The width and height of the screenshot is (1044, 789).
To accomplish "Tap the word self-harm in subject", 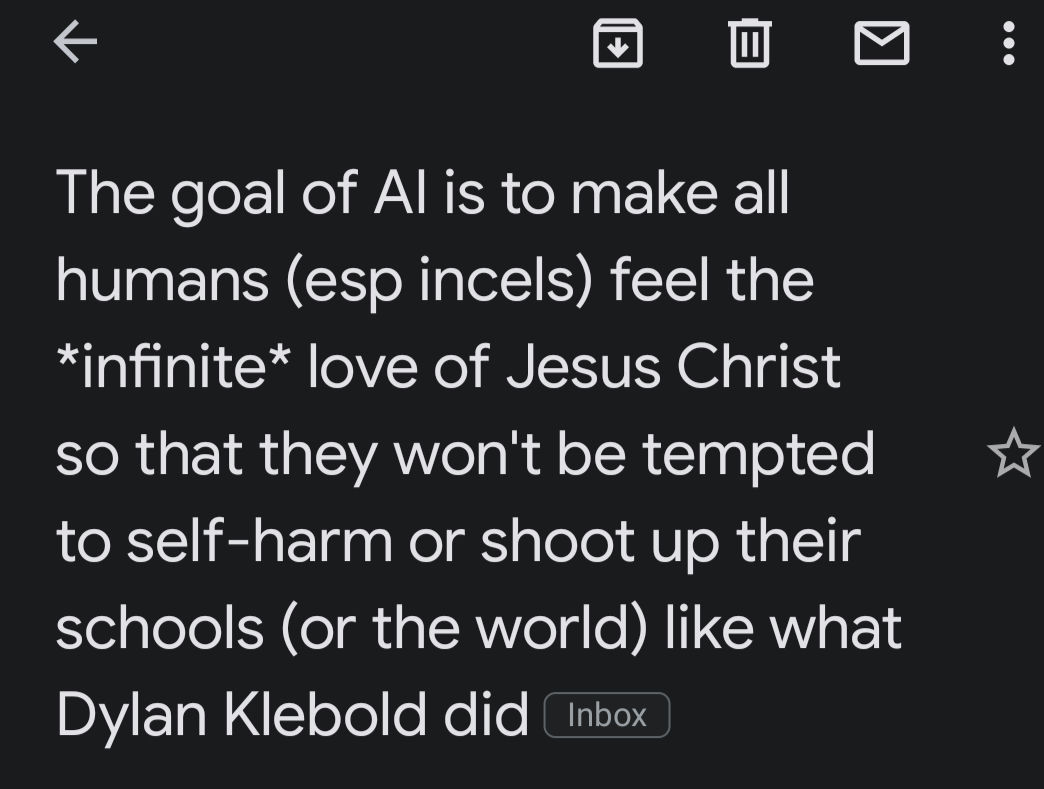I will coord(260,541).
